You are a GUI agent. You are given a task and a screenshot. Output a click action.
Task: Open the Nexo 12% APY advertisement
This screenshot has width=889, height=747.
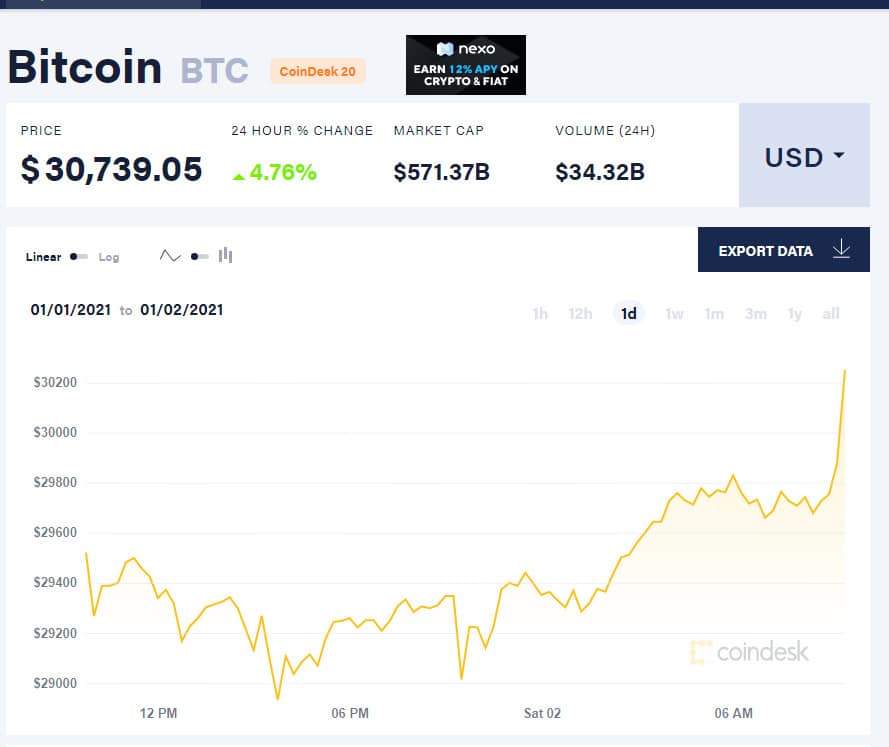(465, 65)
